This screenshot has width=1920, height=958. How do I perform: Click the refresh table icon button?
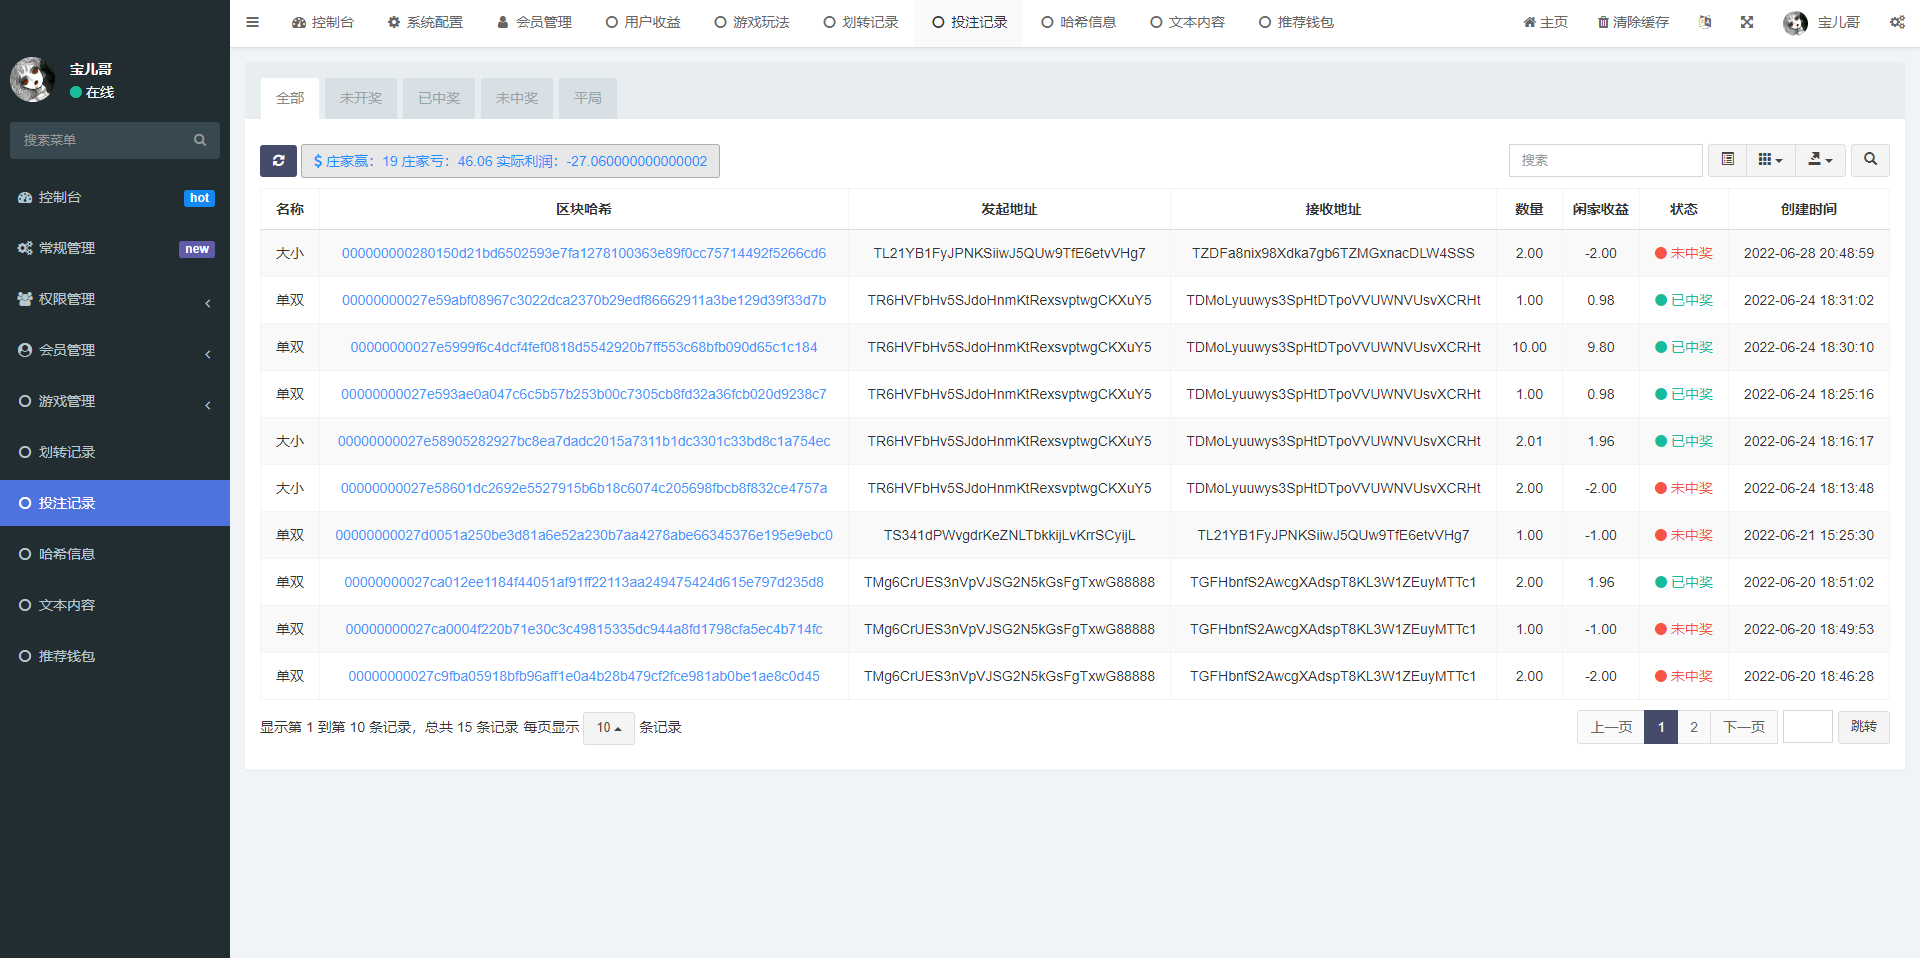pyautogui.click(x=278, y=161)
